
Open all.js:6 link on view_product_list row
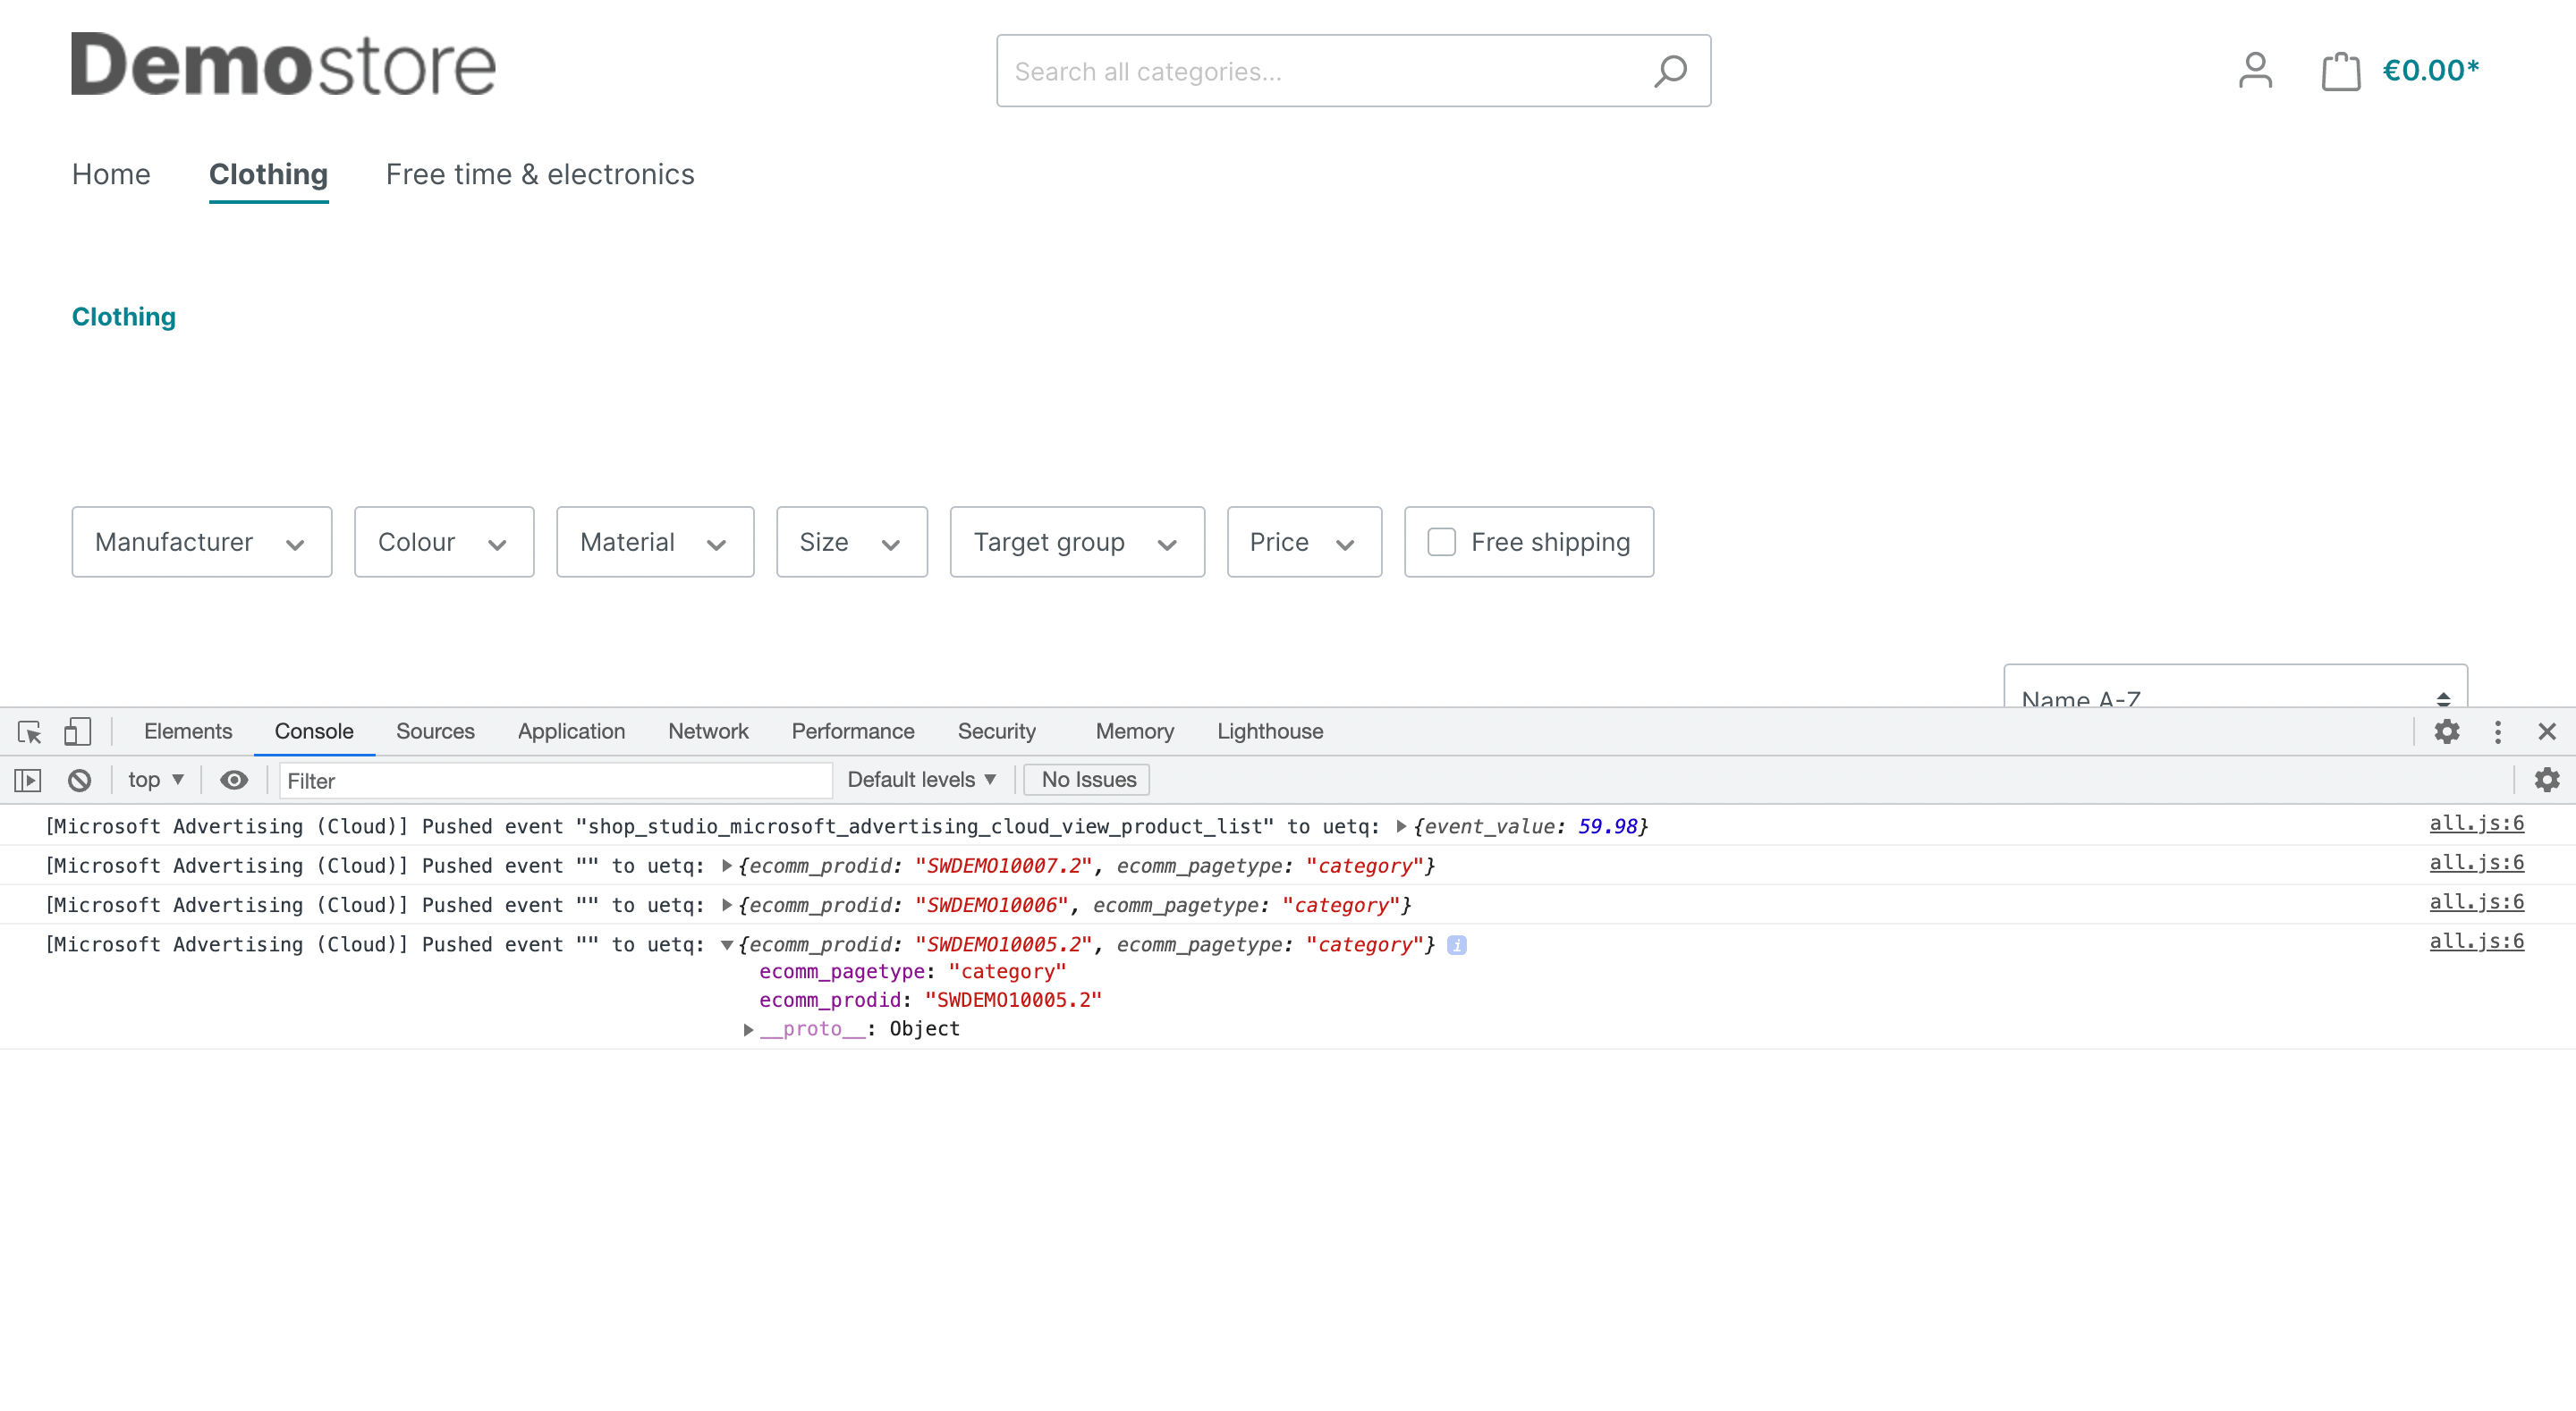click(2476, 823)
